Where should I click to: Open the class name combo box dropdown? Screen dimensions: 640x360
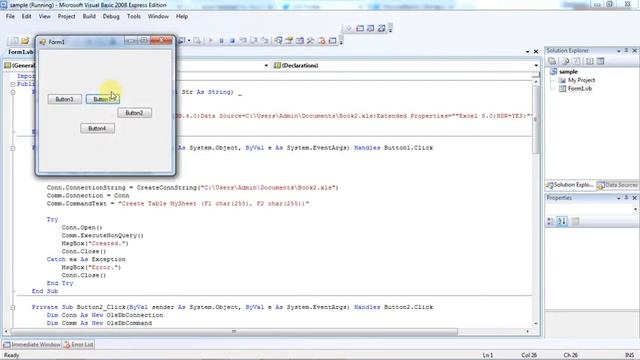(266, 65)
